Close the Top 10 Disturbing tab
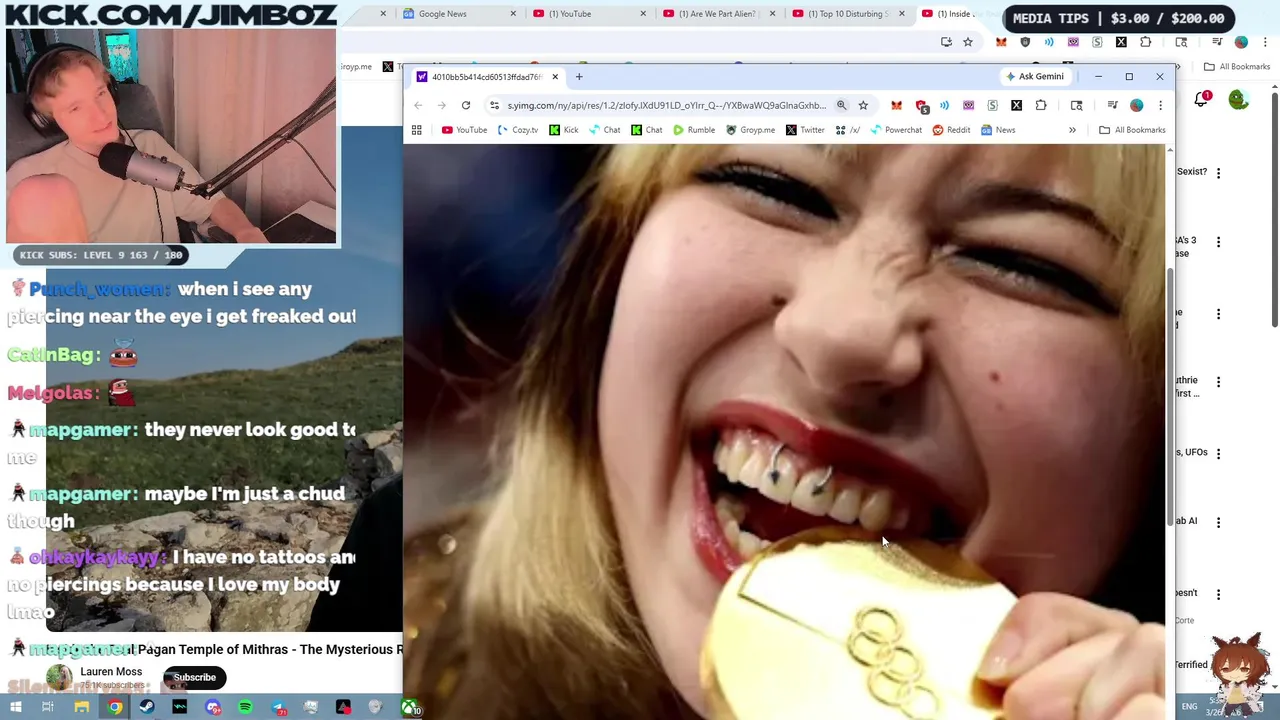The width and height of the screenshot is (1280, 720). click(902, 14)
